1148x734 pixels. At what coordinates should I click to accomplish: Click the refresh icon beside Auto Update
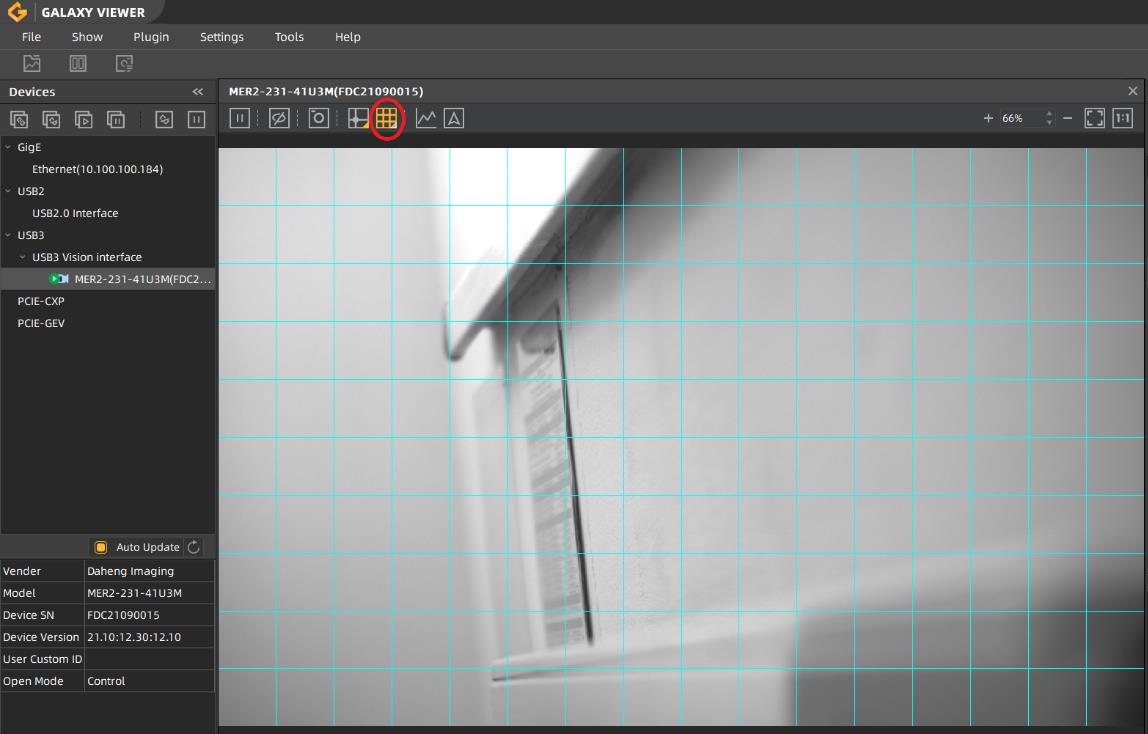pyautogui.click(x=194, y=547)
